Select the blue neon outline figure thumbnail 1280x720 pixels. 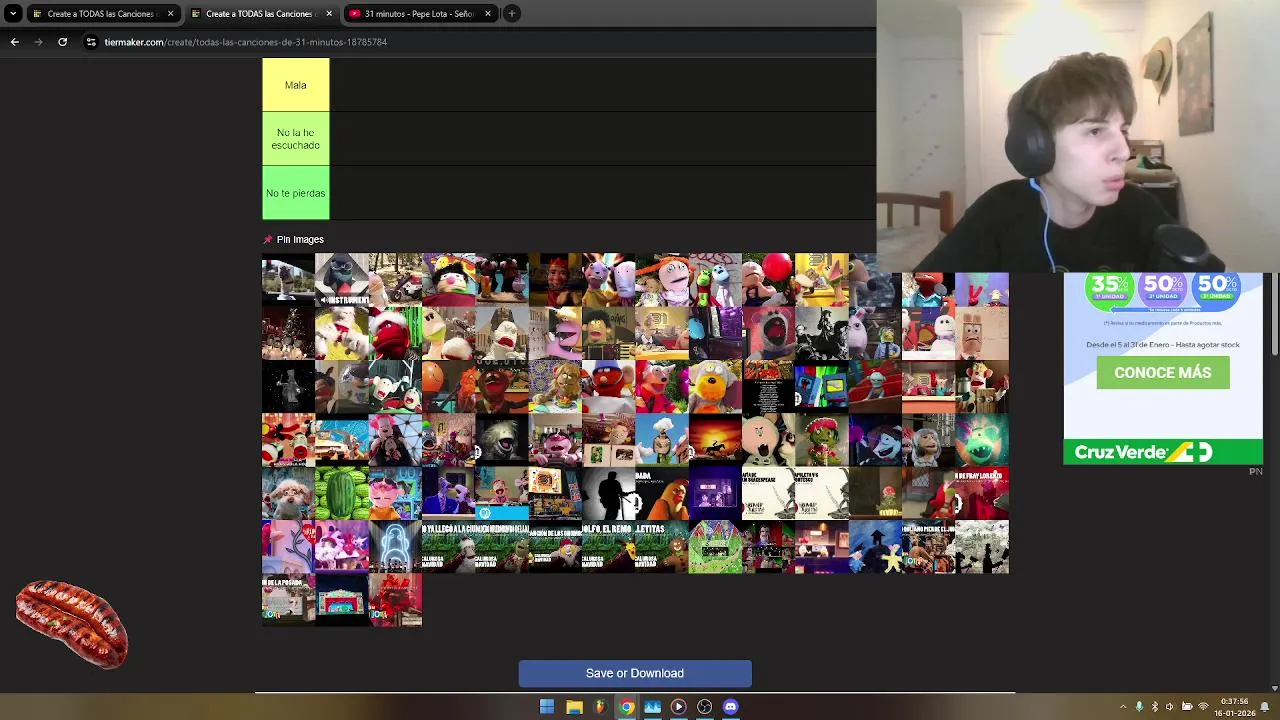395,547
